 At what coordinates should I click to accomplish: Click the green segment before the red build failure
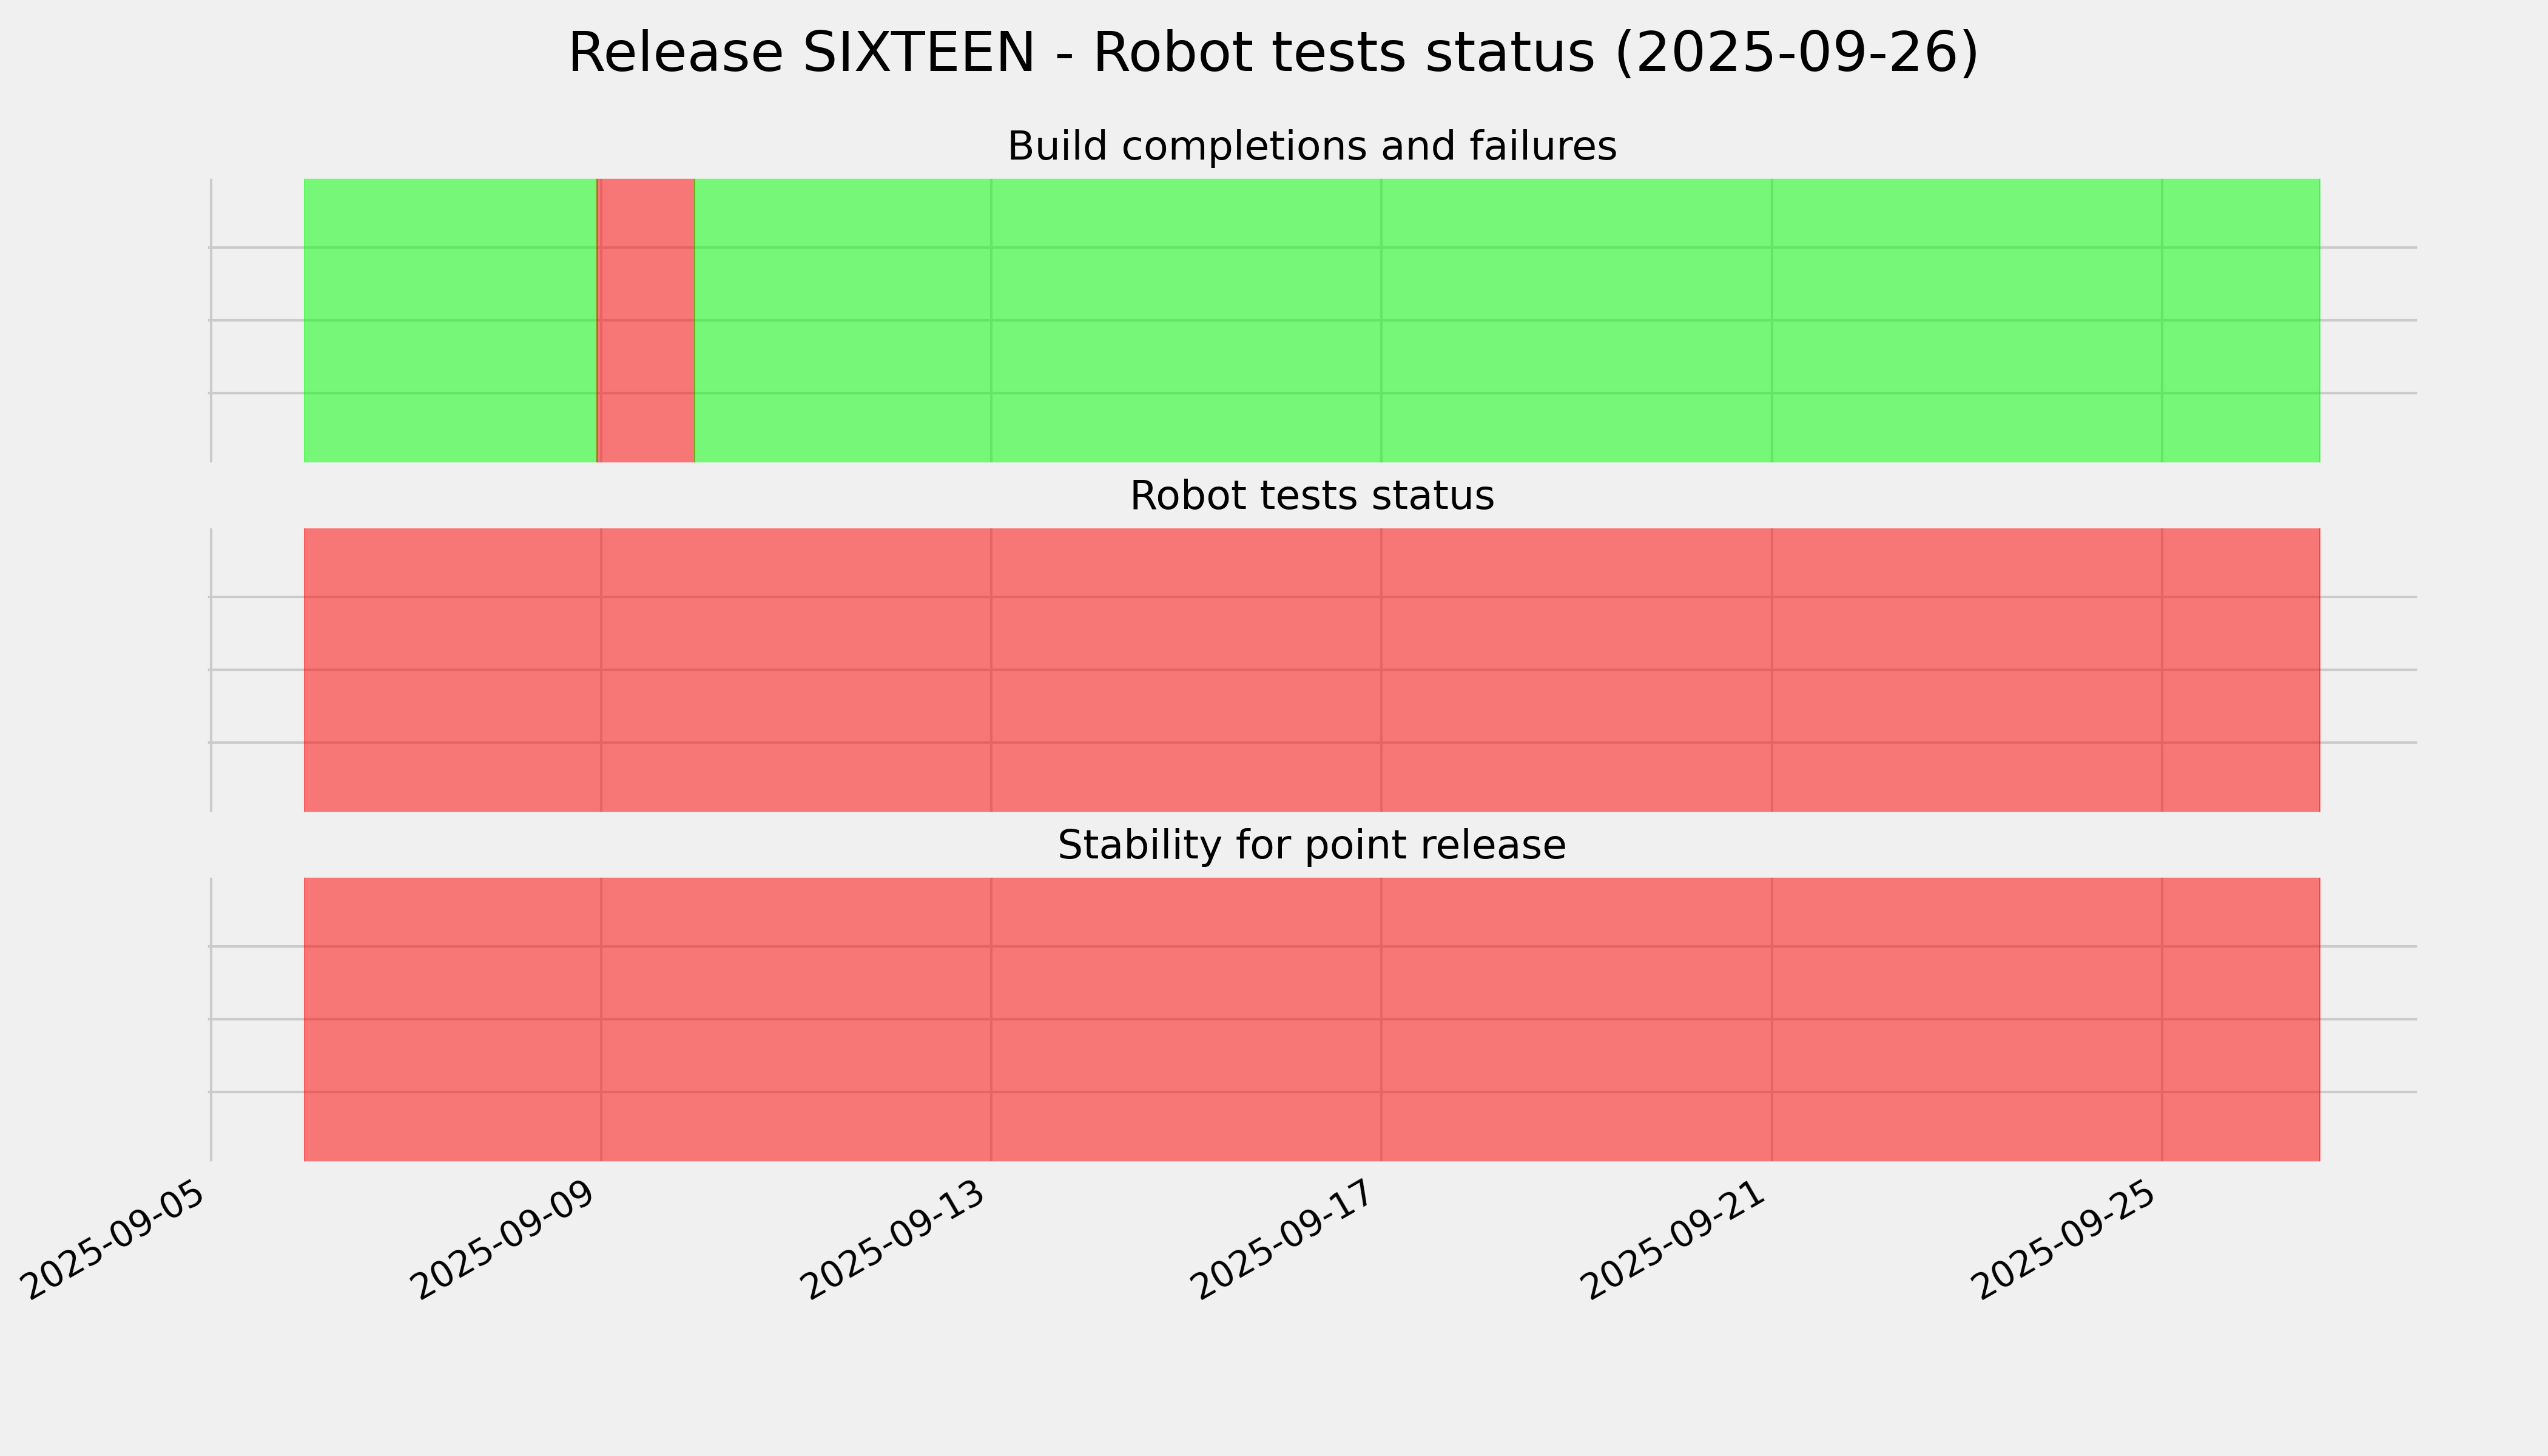click(x=450, y=320)
